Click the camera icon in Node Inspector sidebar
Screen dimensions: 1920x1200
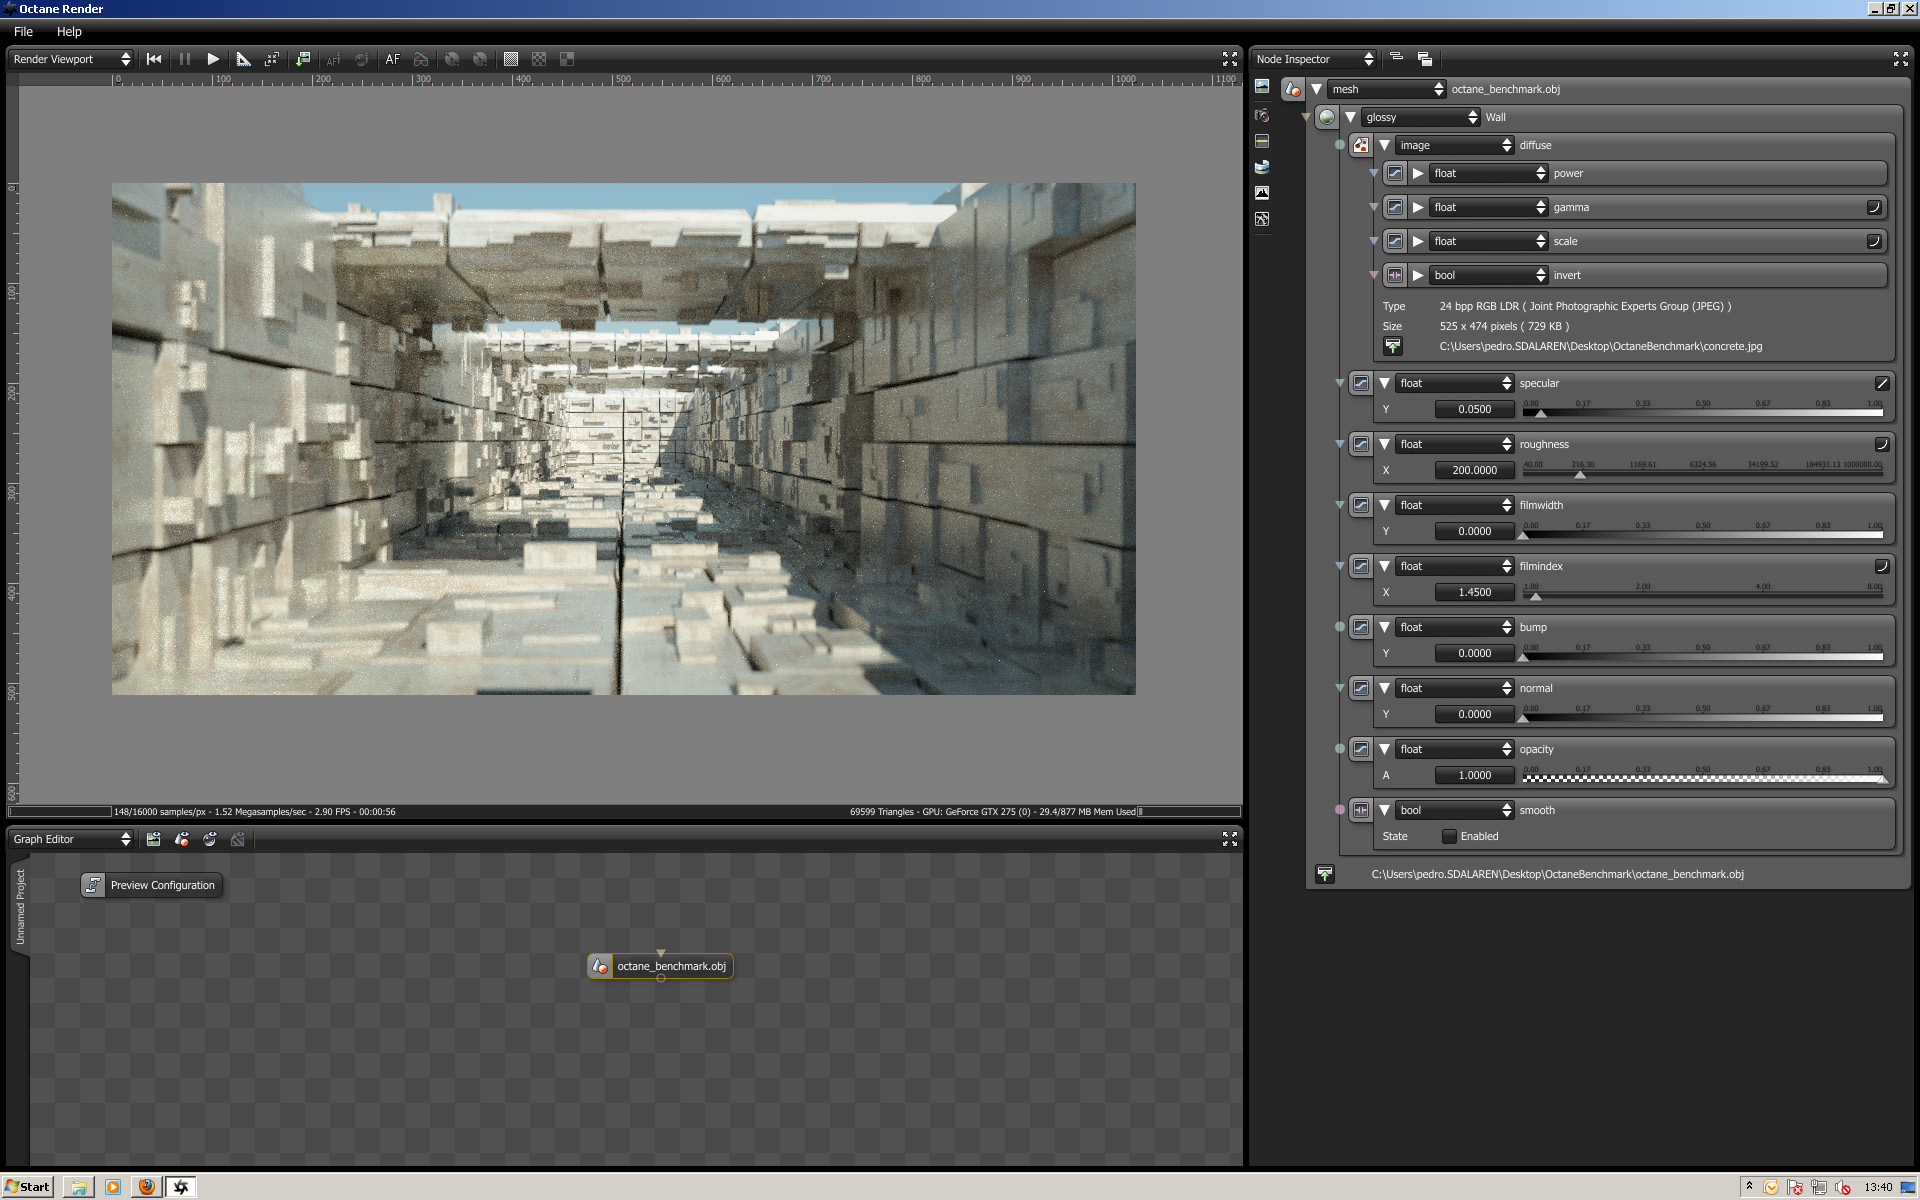pos(1262,115)
